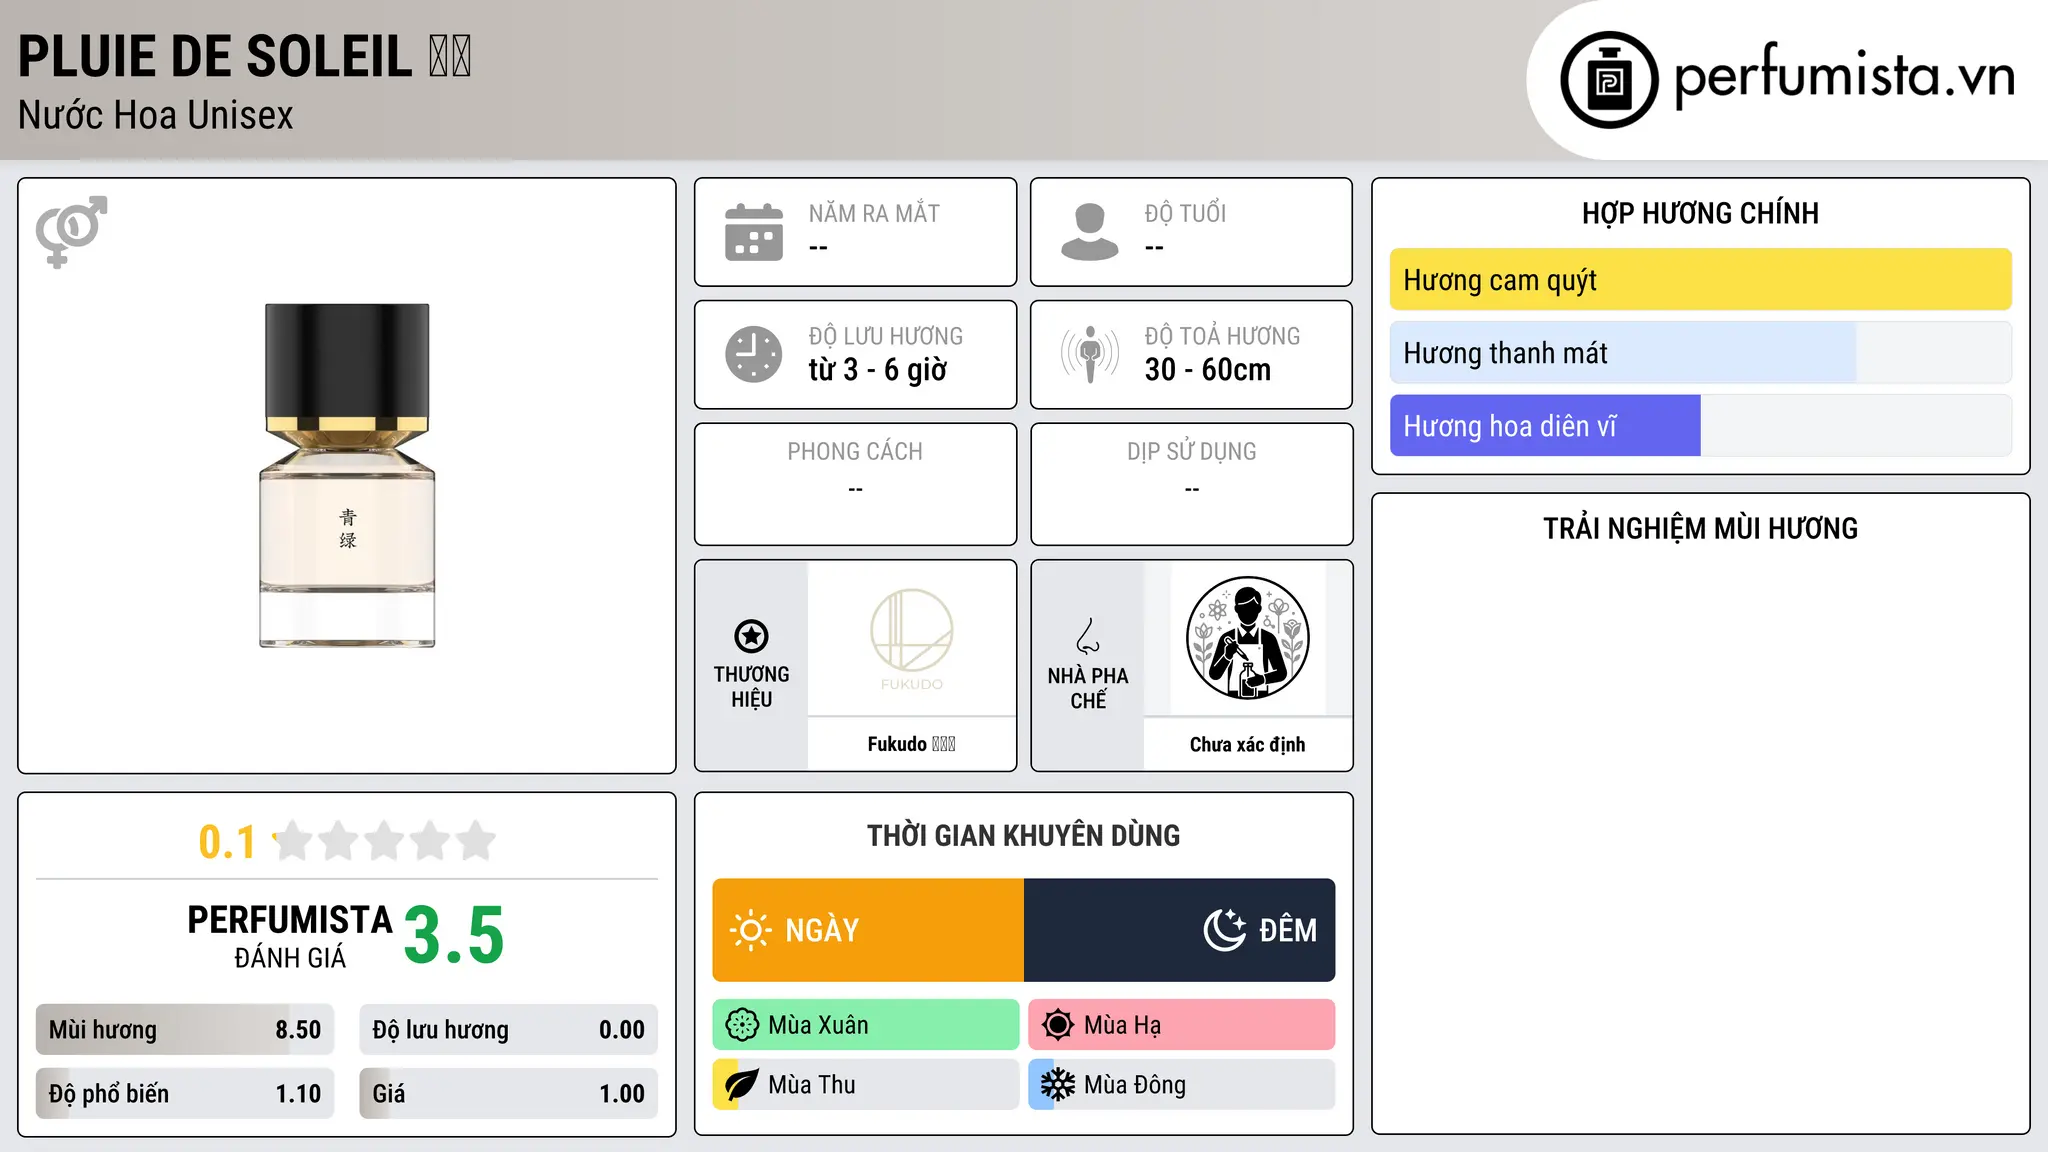Select the Hương thanh mát accord bar
This screenshot has width=2048, height=1152.
[x=1700, y=353]
